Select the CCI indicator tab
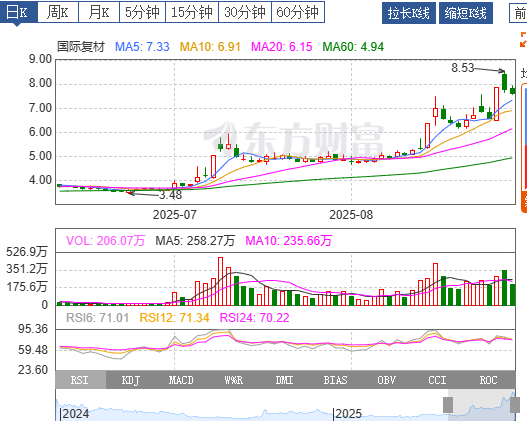527x424 pixels. point(437,380)
